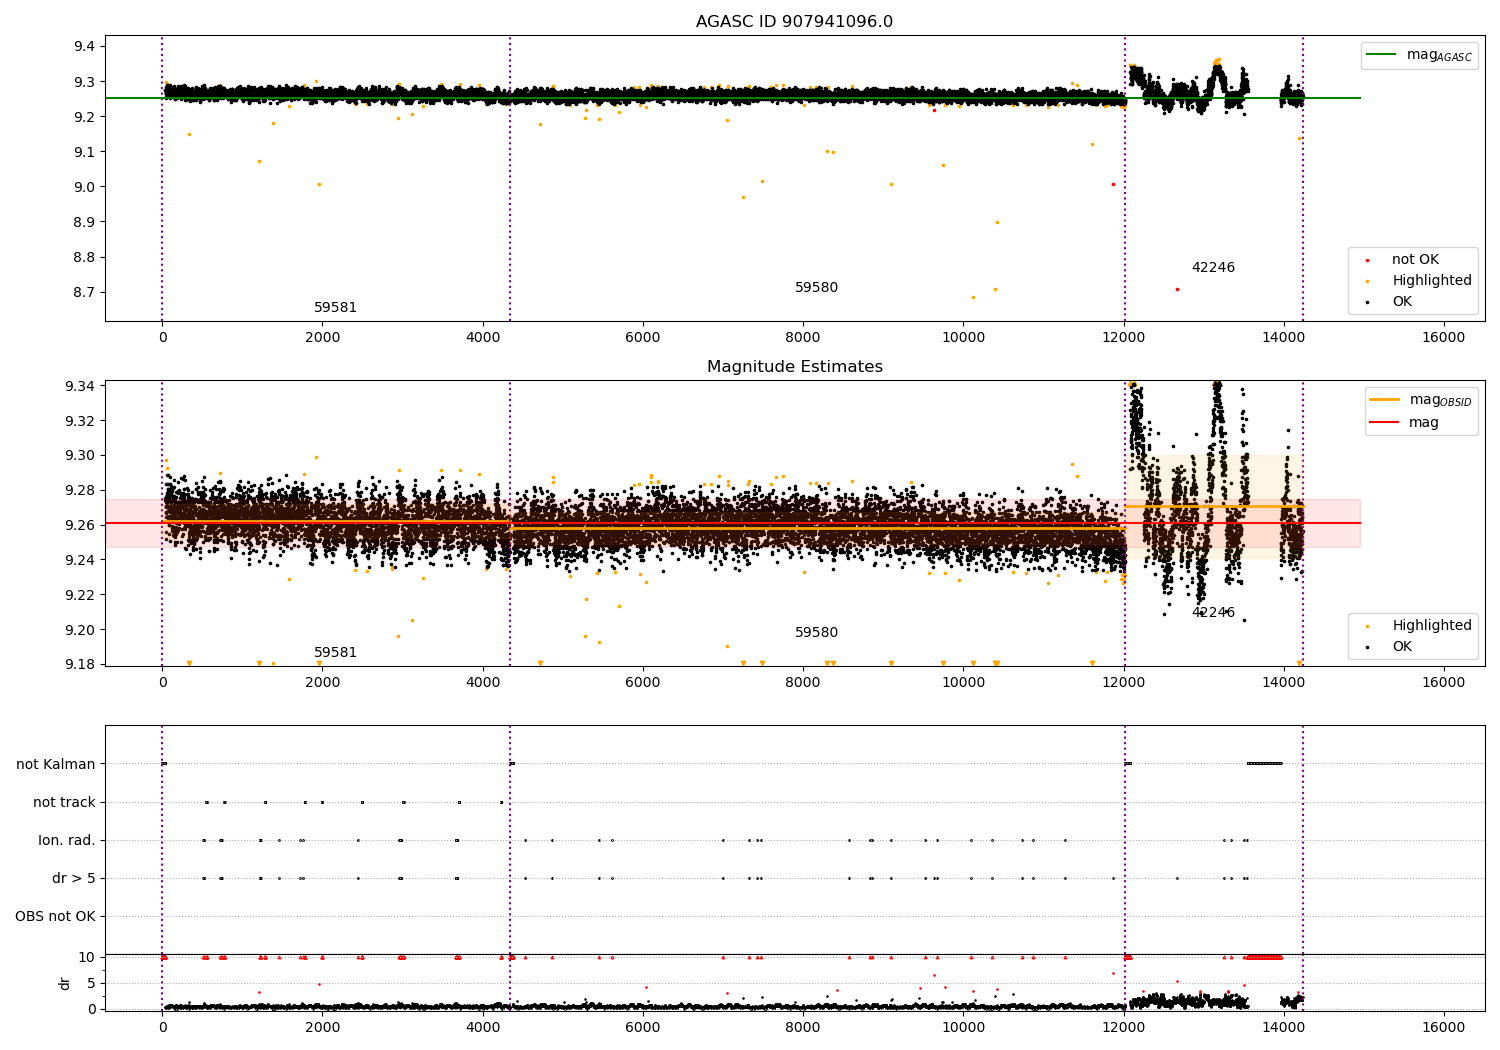Image resolution: width=1500 pixels, height=1050 pixels.
Task: Click 'OK' entry in the Magnitude Estimates legend
Action: click(1402, 647)
